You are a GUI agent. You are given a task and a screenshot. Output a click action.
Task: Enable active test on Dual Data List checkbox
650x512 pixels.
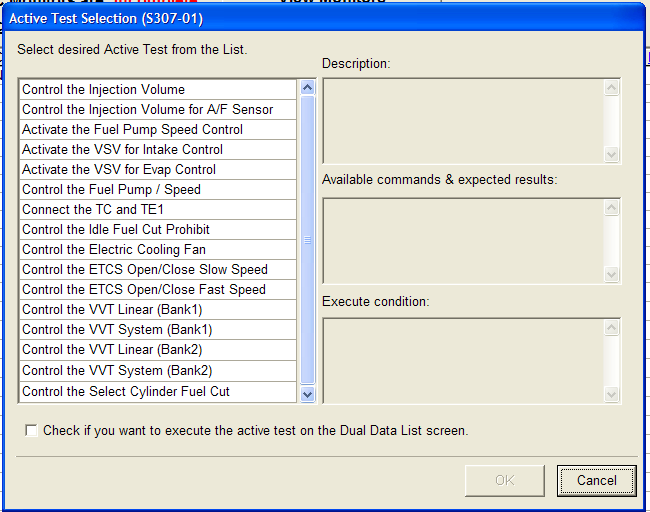point(32,431)
